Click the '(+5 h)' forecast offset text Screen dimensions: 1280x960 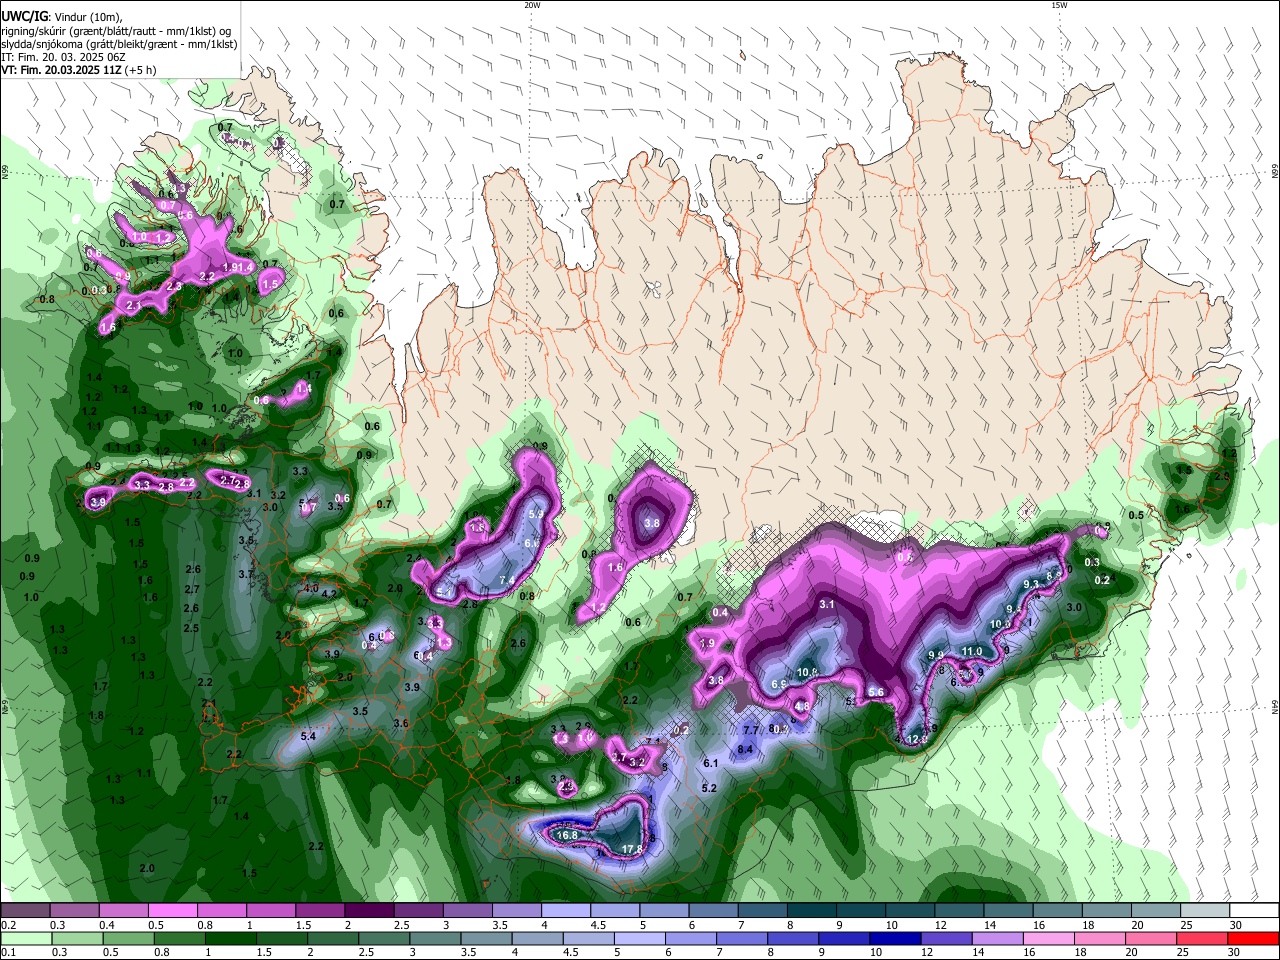coord(140,71)
